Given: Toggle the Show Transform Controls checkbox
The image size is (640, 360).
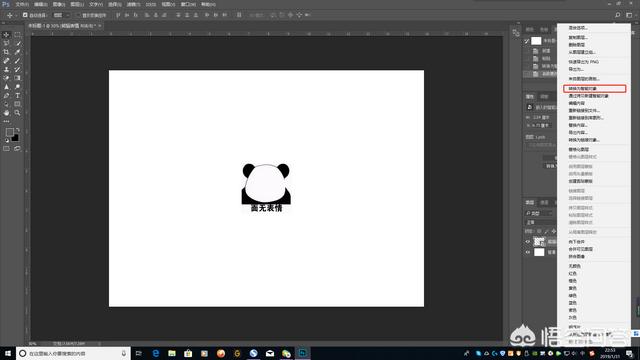Looking at the screenshot, I should tap(79, 15).
